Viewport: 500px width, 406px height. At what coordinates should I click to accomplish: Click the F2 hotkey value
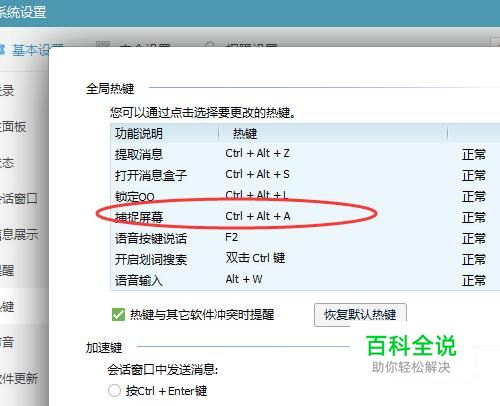tap(231, 237)
